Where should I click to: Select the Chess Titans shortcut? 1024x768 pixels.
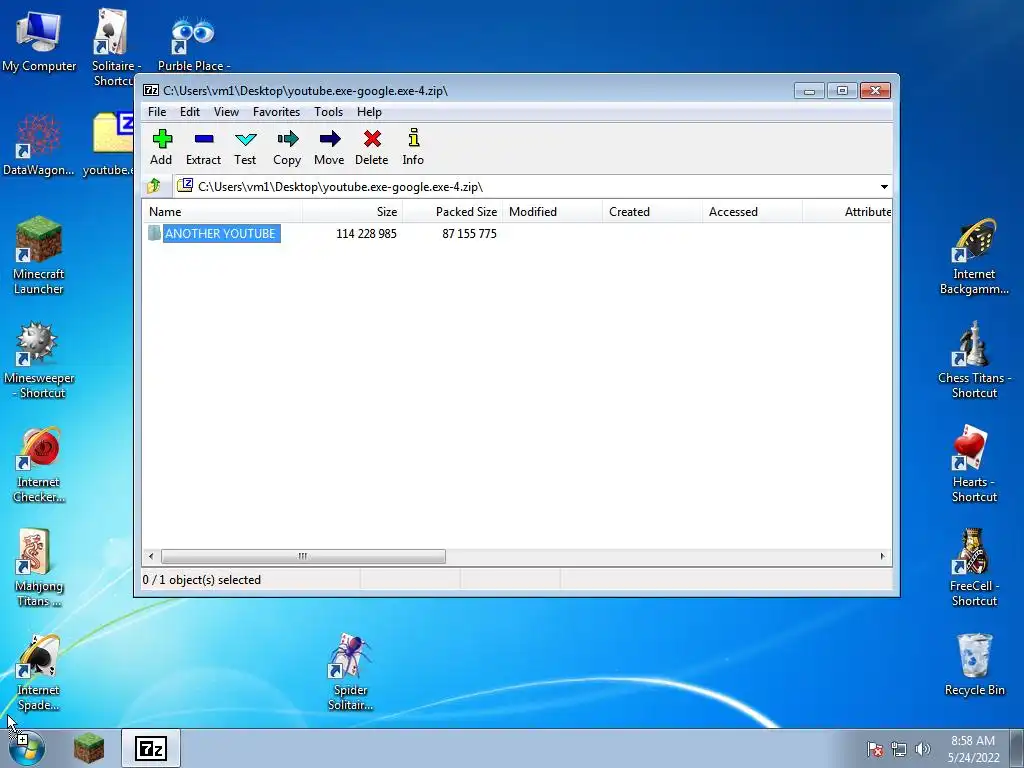[x=974, y=360]
